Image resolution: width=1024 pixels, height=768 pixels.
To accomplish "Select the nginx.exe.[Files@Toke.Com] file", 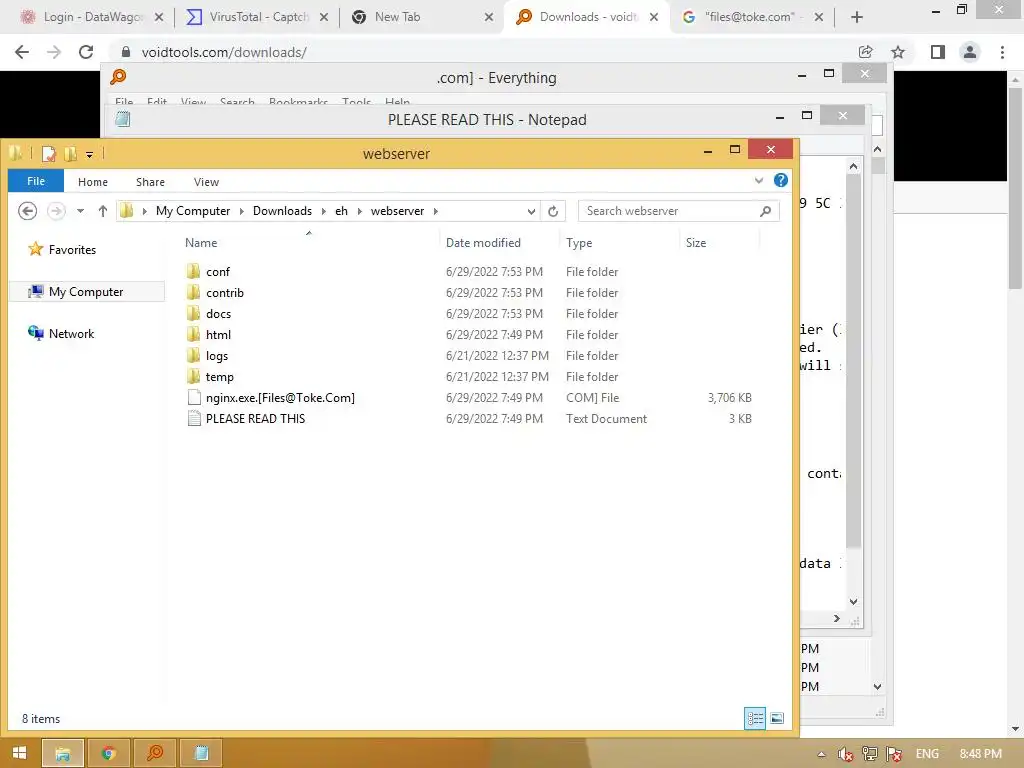I will (280, 398).
